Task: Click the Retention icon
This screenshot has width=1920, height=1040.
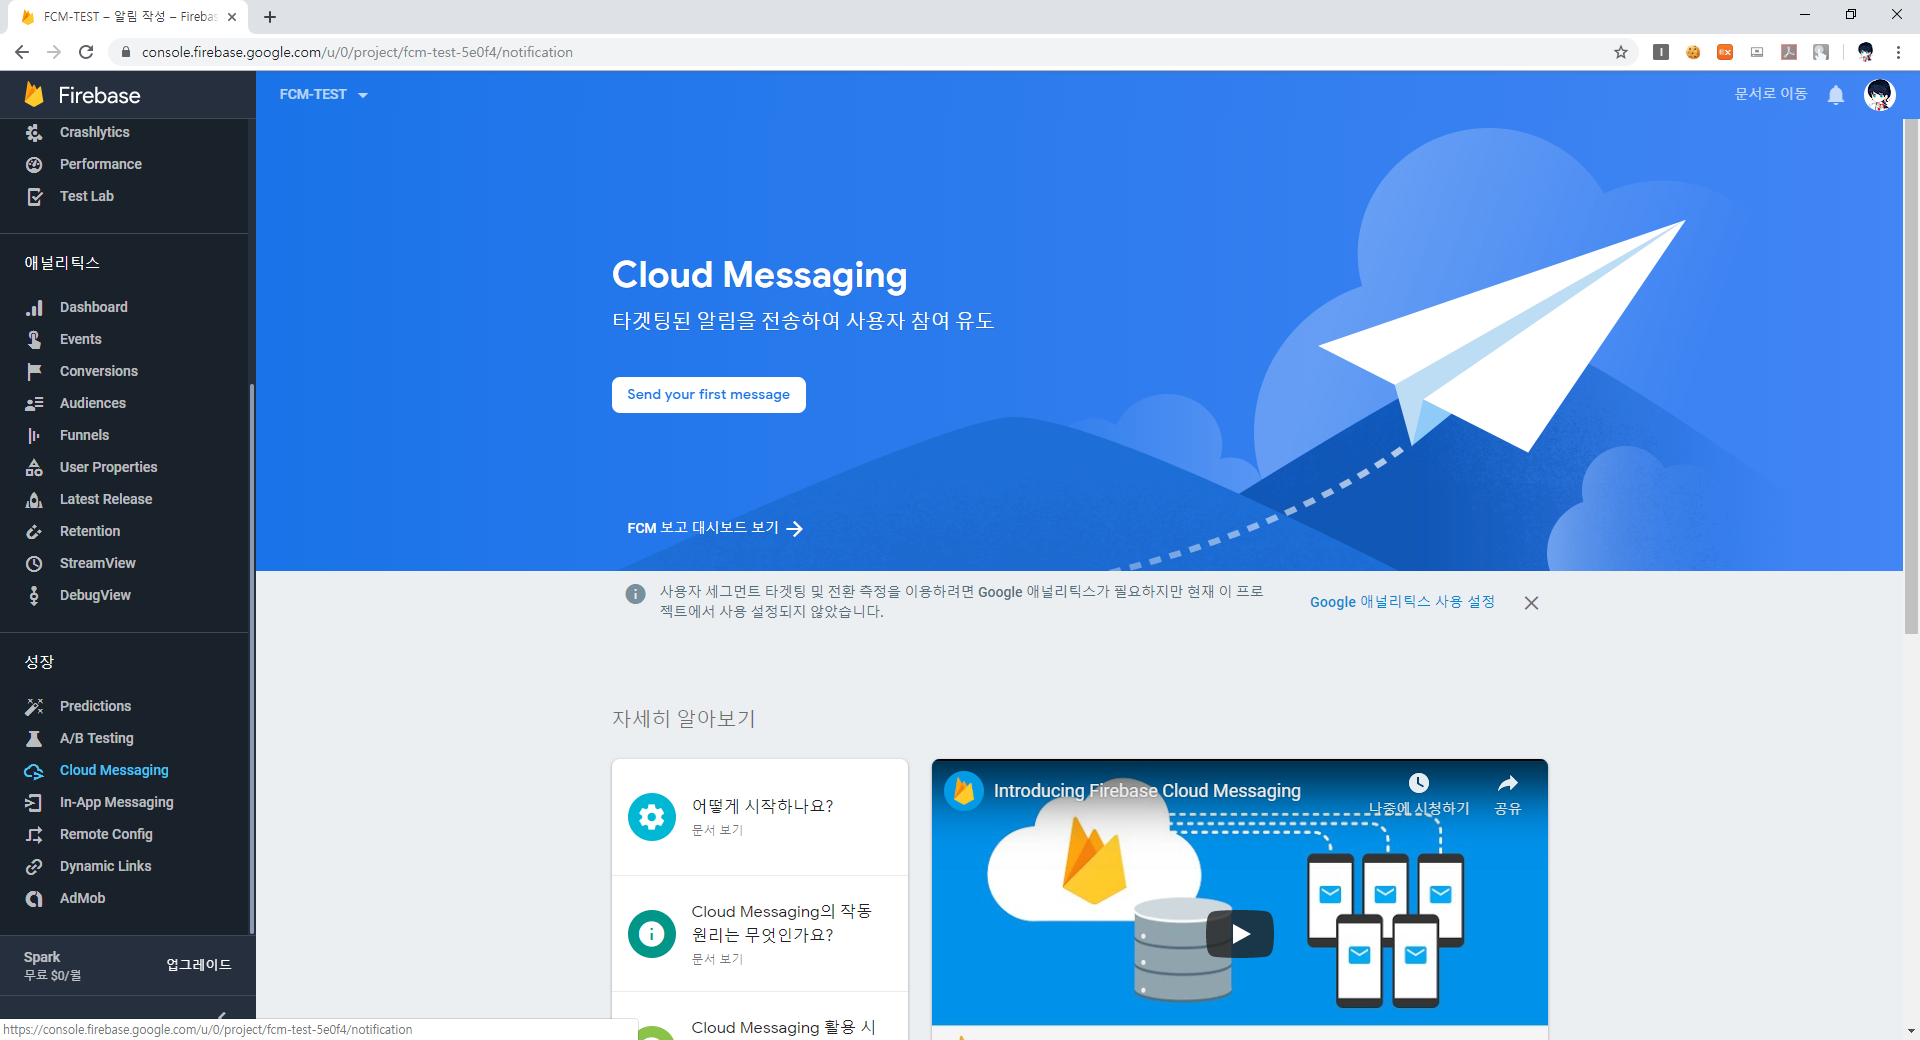Action: 34,531
